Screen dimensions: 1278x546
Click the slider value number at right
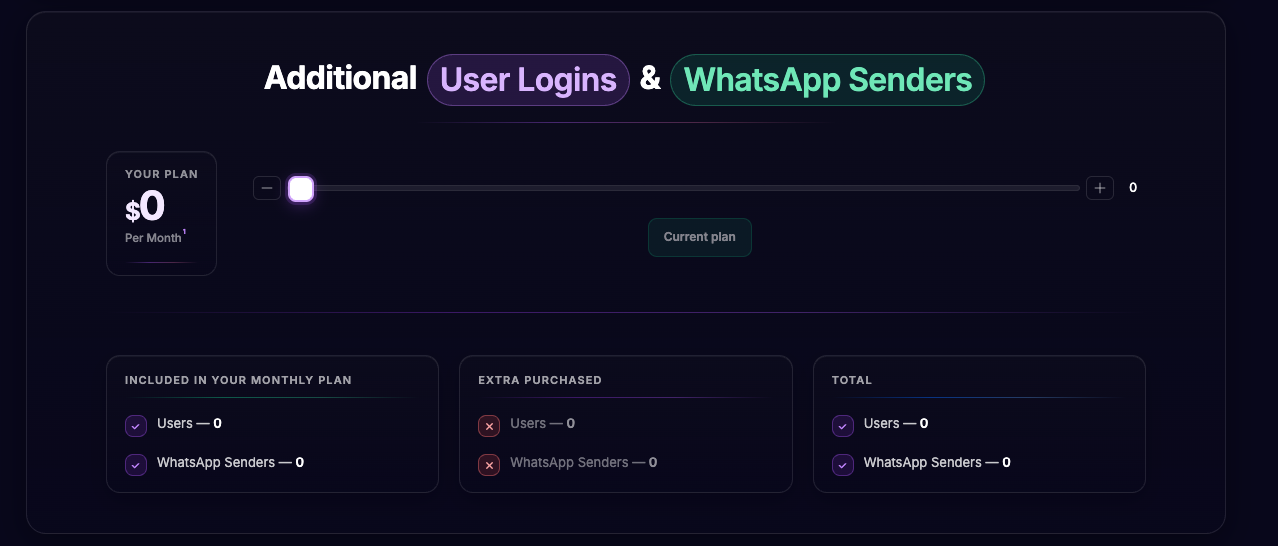(x=1133, y=188)
